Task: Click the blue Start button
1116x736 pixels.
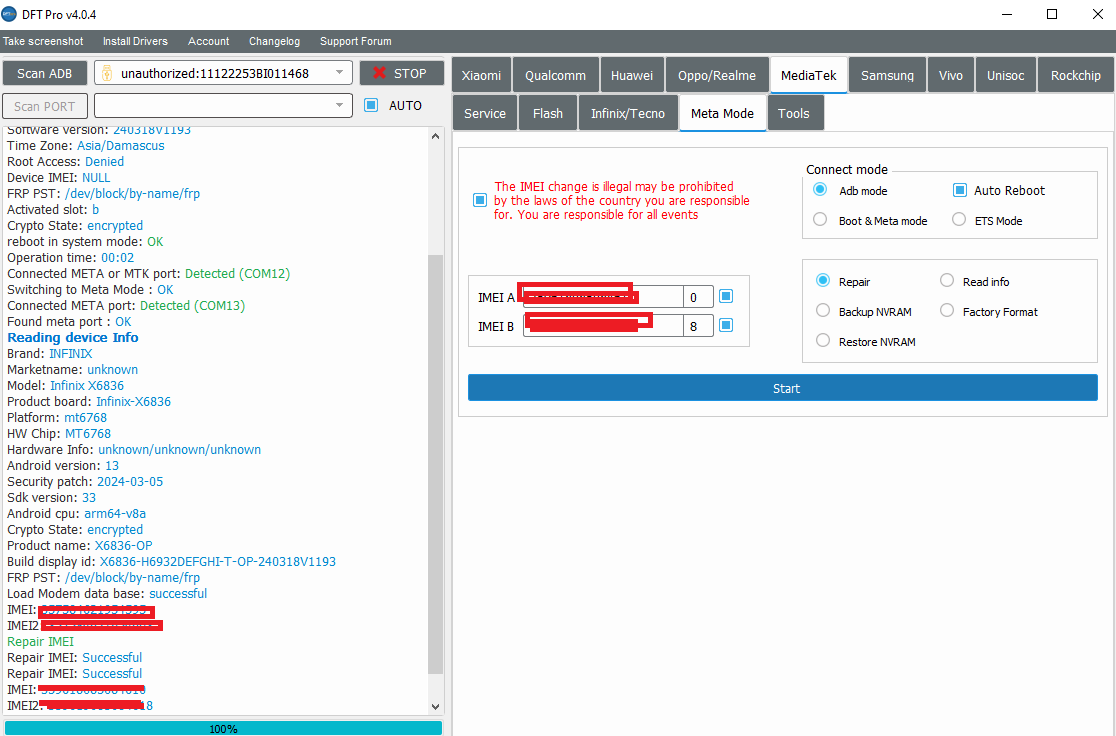Action: click(x=782, y=388)
